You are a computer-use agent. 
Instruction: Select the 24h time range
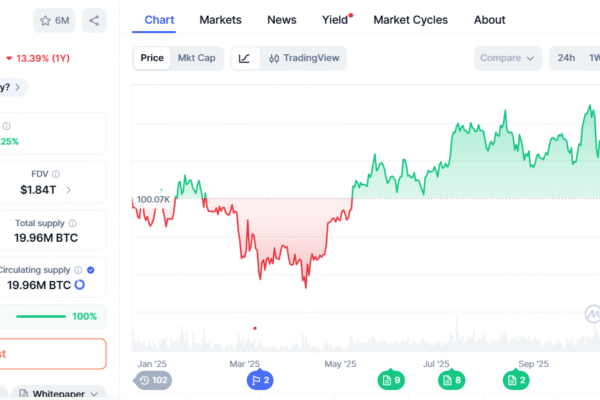coord(566,58)
